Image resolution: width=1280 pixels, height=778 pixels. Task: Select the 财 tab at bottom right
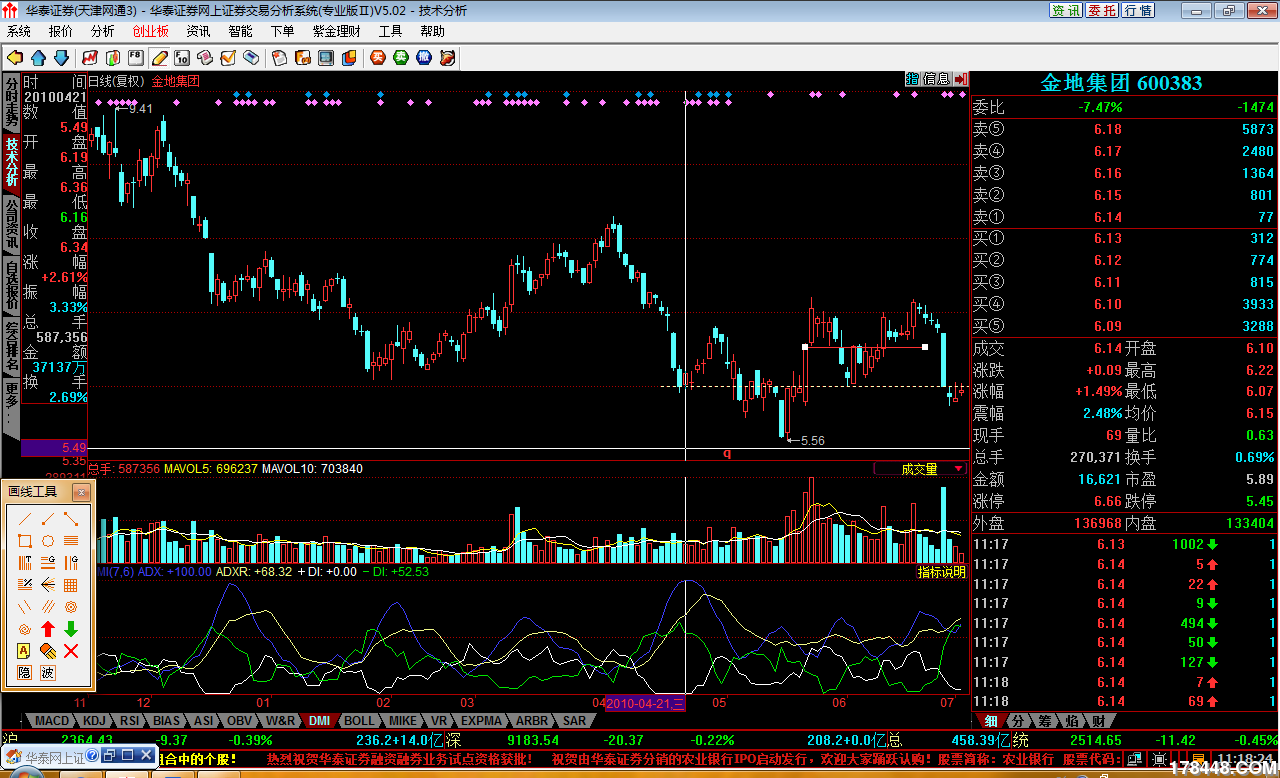point(1097,720)
